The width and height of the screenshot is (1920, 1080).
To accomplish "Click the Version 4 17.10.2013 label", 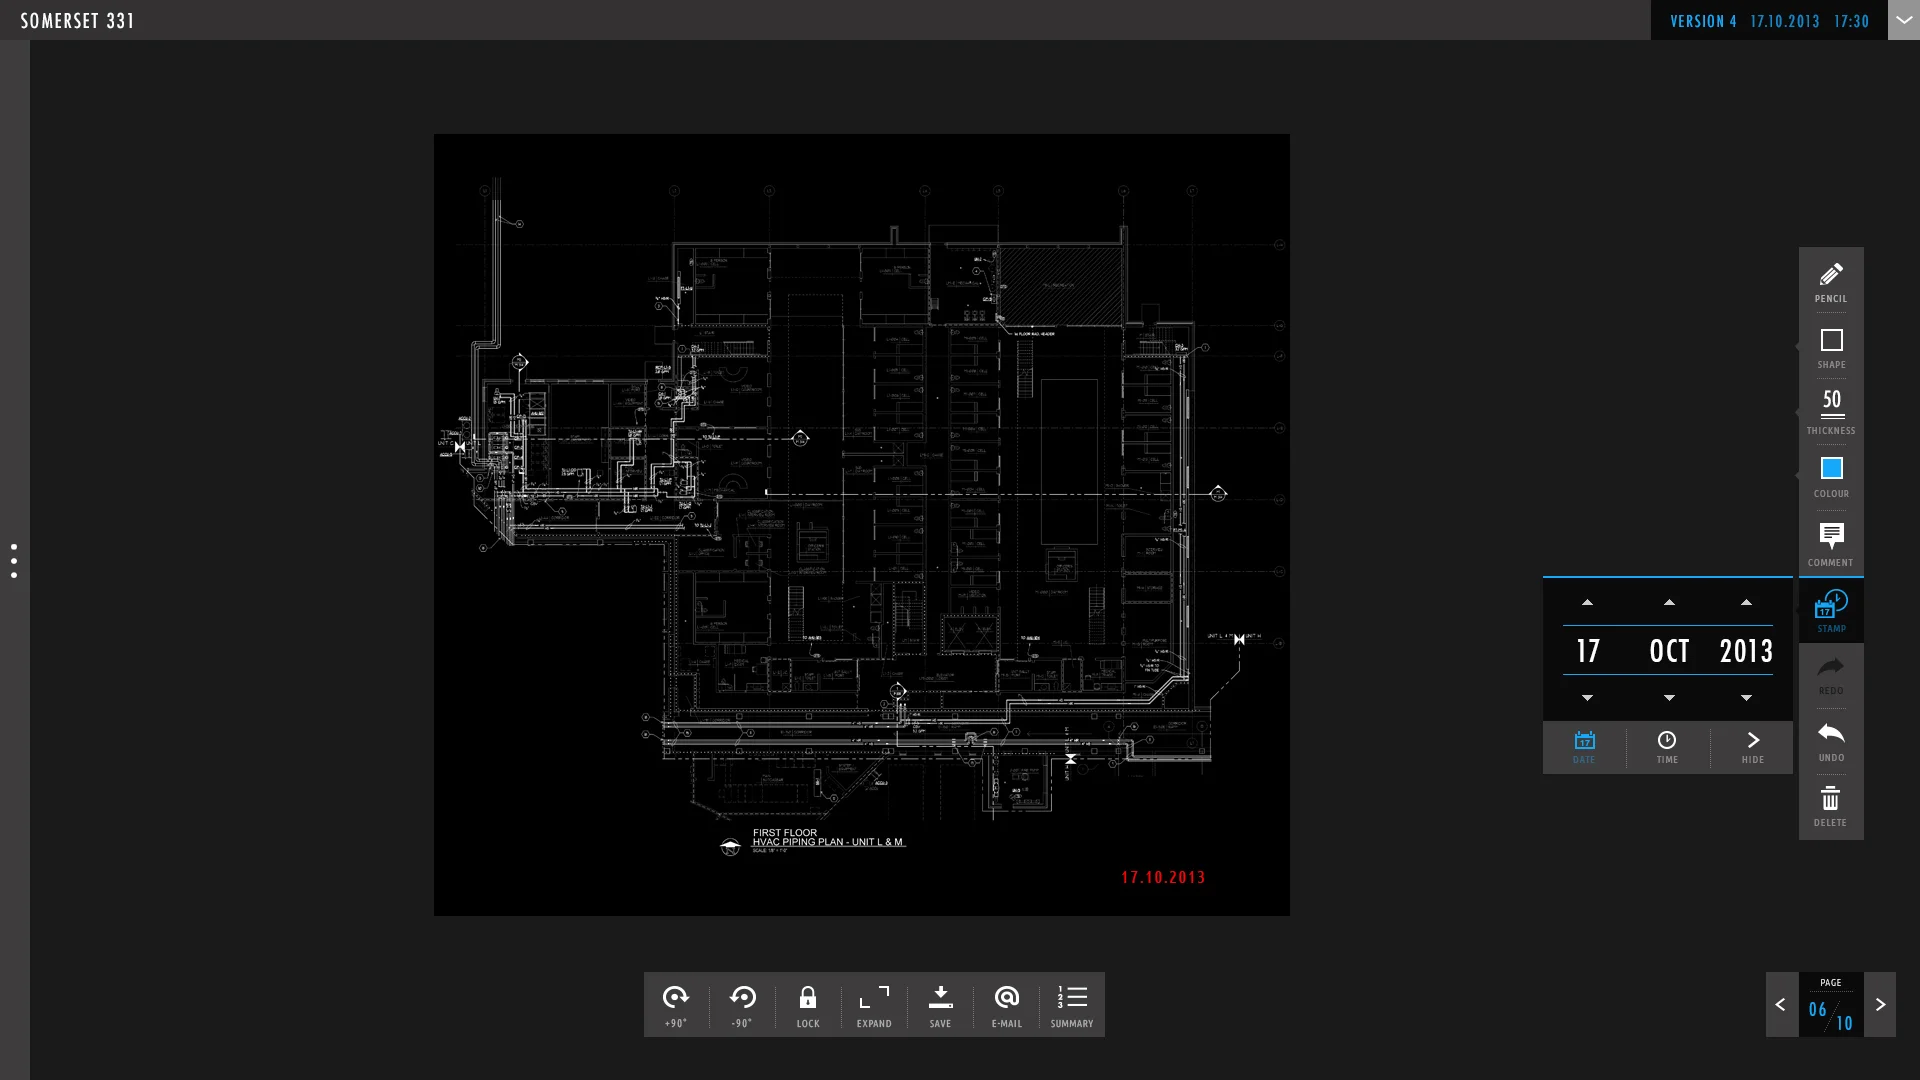I will pos(1769,21).
